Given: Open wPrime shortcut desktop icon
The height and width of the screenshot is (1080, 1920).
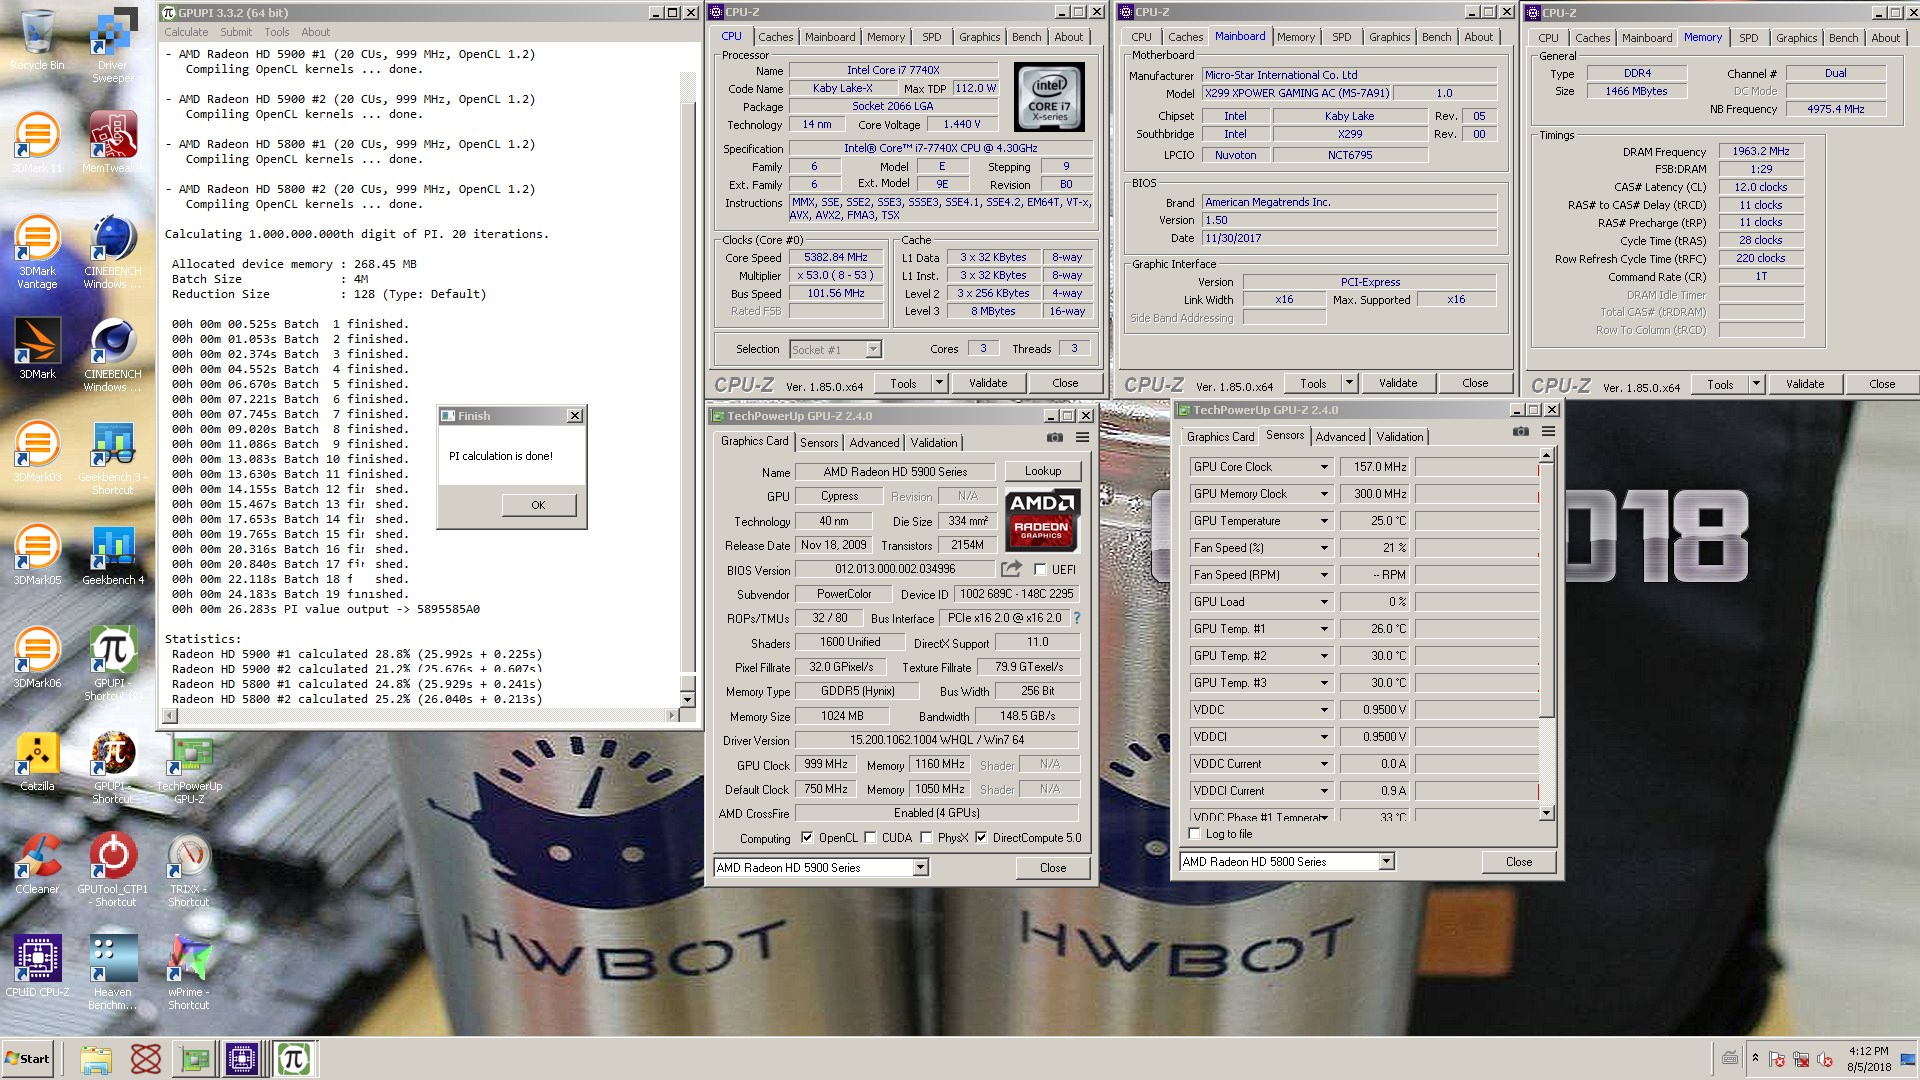Looking at the screenshot, I should click(189, 973).
